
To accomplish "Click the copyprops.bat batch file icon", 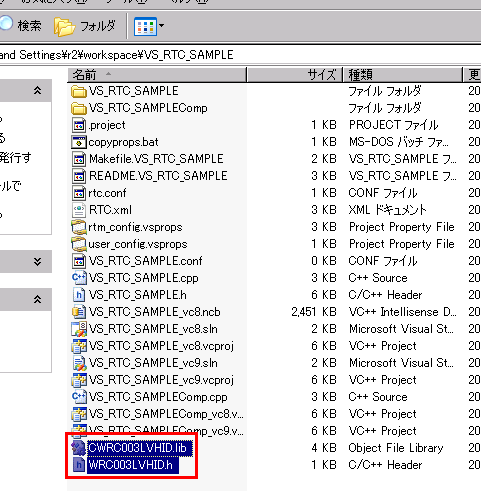I will tap(79, 142).
